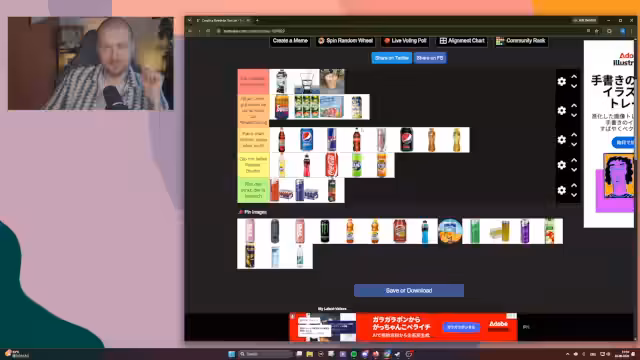This screenshot has width=640, height=360.
Task: Open the Alignment Chart option
Action: [462, 41]
